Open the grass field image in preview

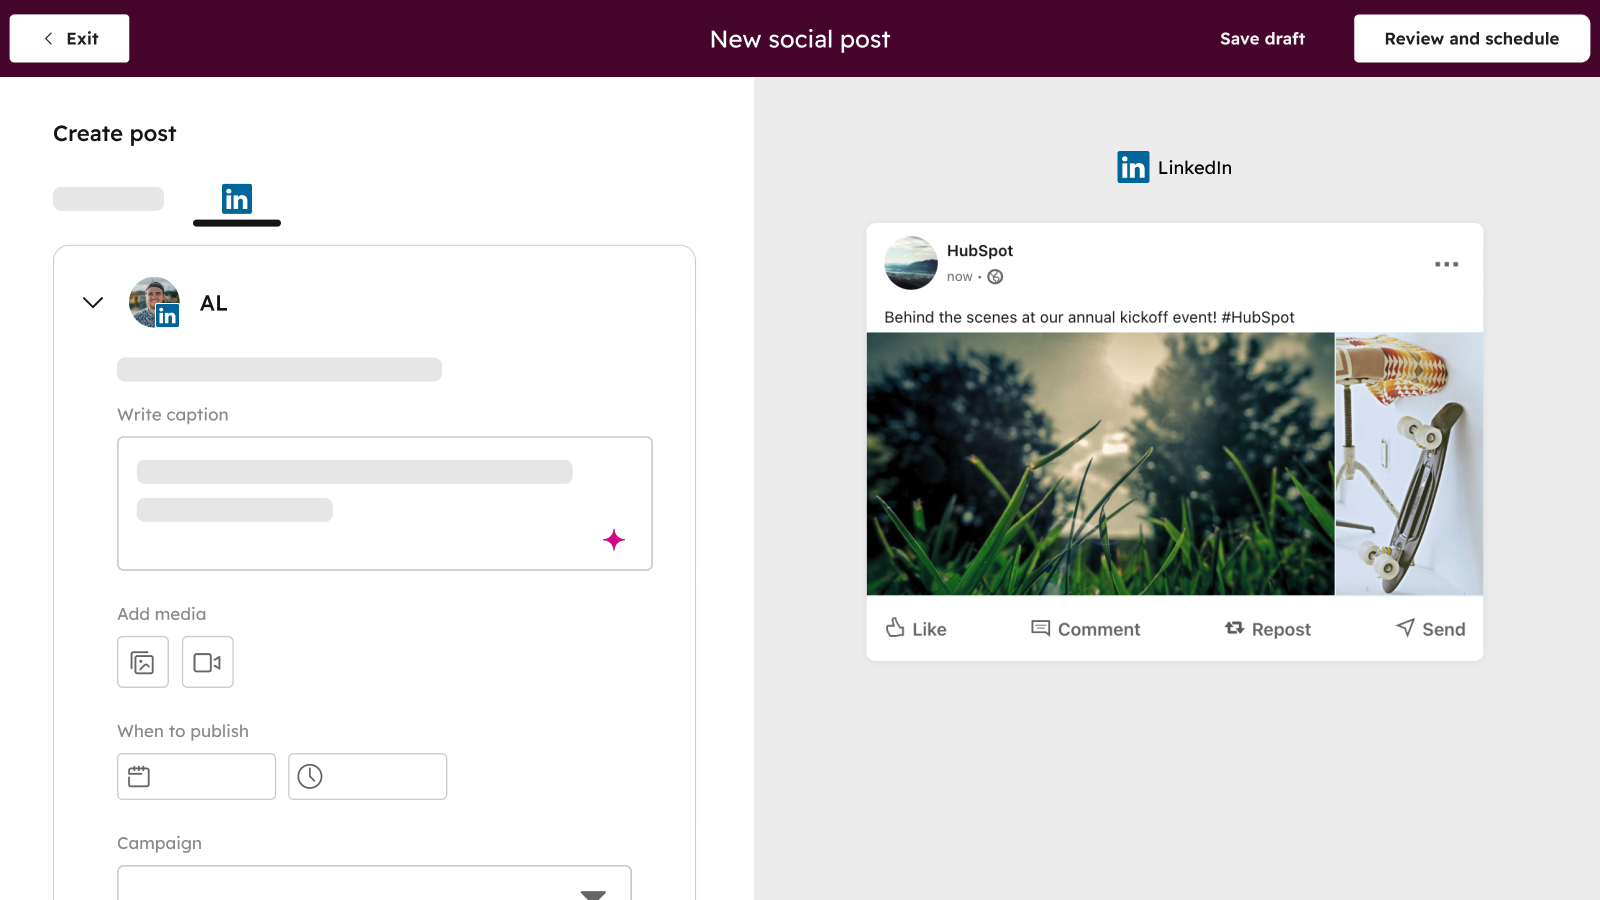point(1100,464)
